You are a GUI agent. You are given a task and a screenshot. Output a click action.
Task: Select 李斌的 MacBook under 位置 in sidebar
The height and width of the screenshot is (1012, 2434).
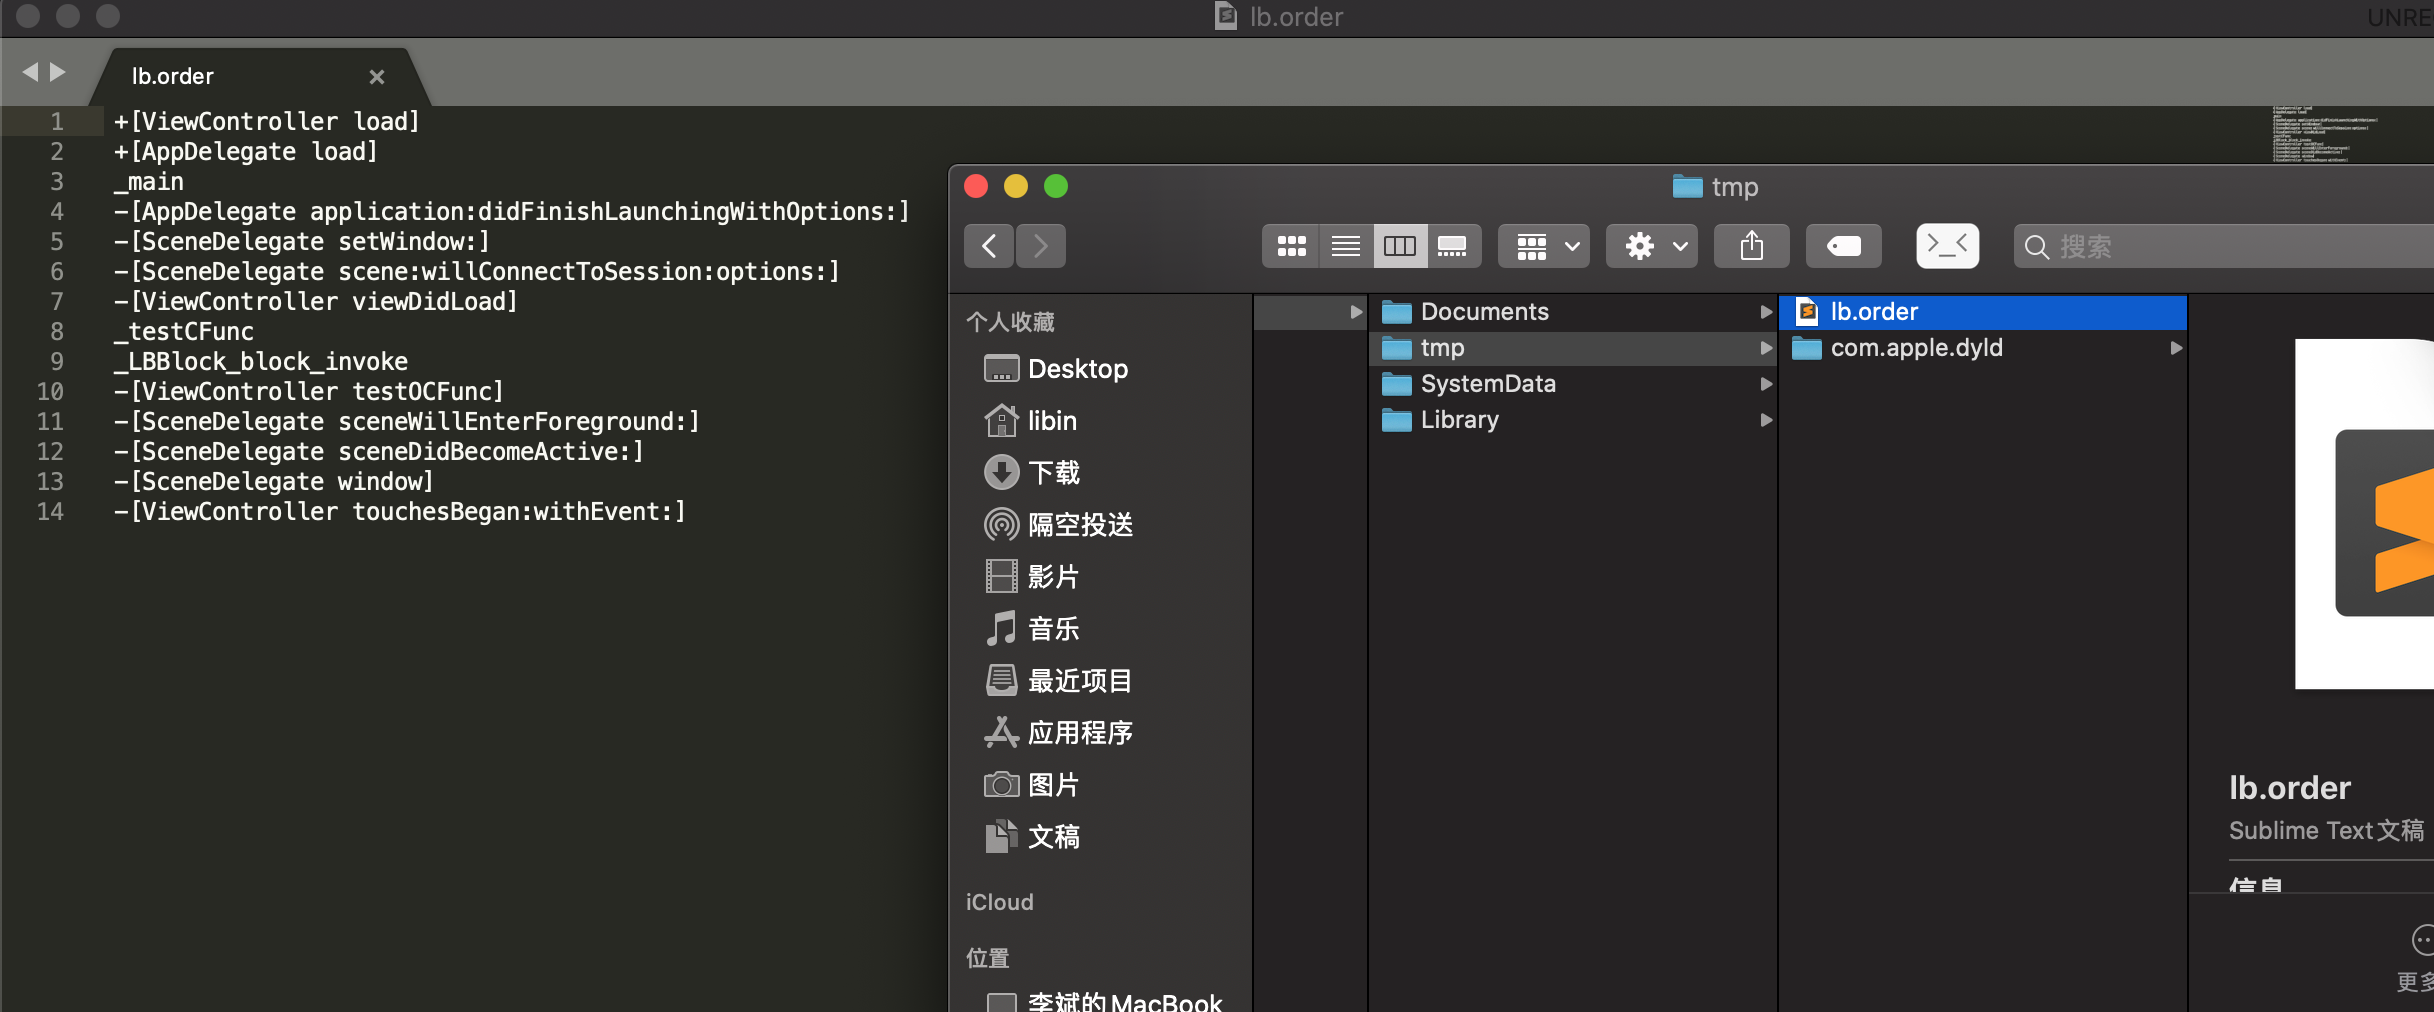point(1104,1001)
